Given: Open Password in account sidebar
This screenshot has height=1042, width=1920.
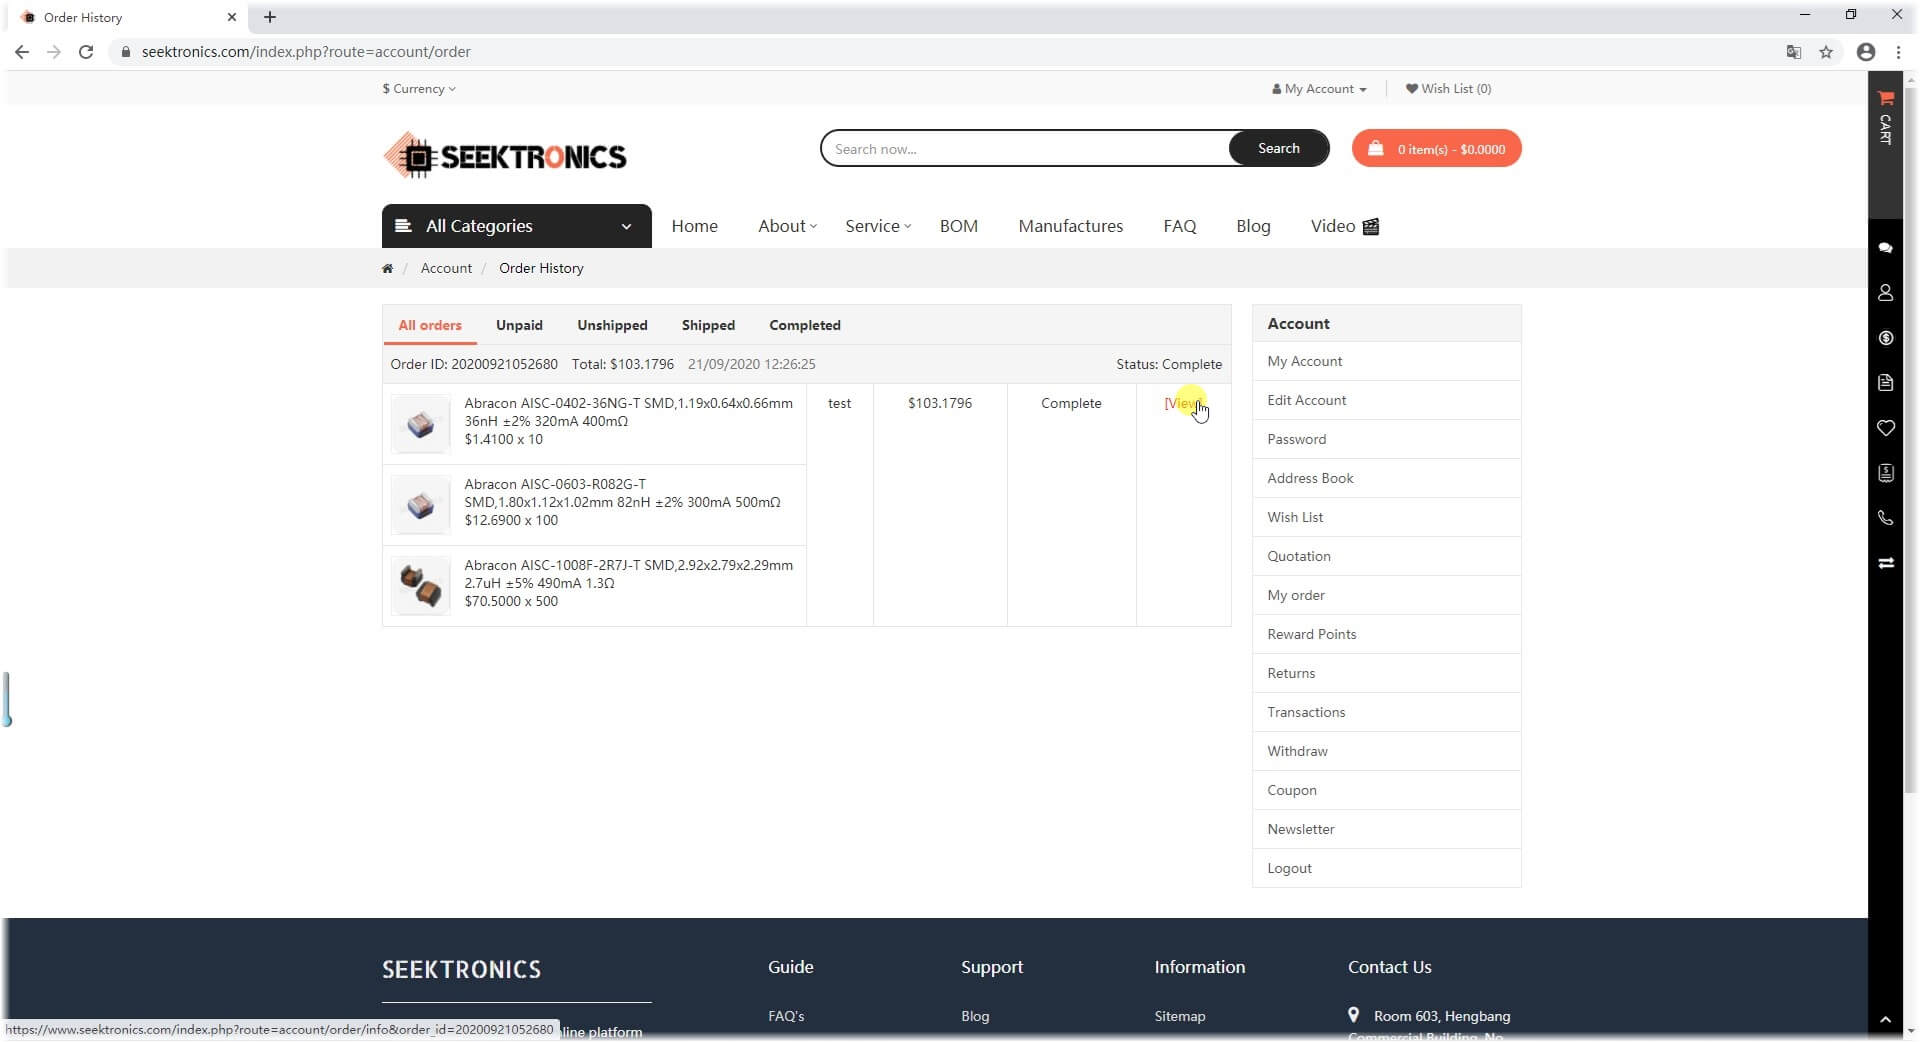Looking at the screenshot, I should [1386, 439].
